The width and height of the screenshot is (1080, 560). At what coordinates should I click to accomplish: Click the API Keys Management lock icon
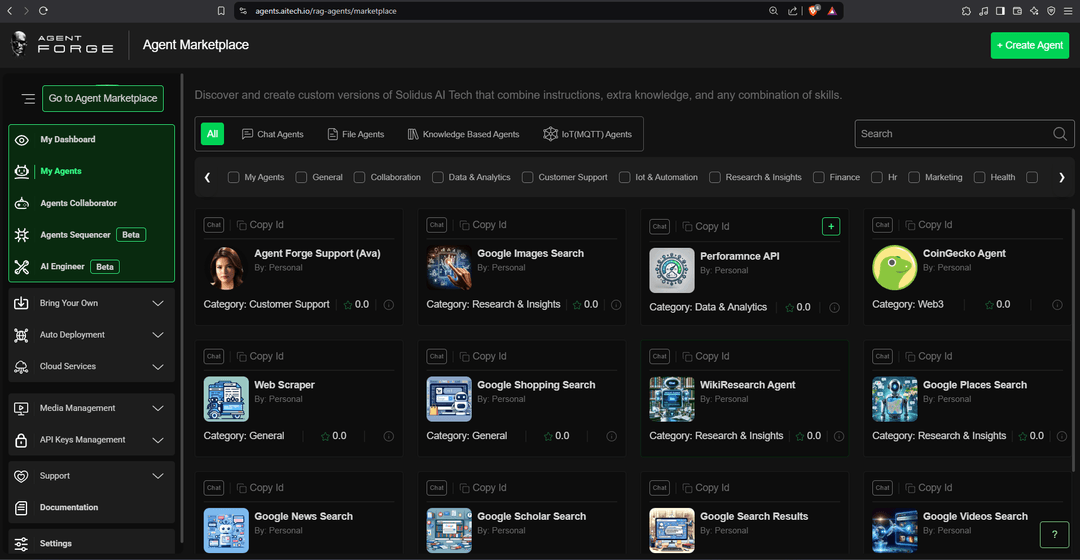click(21, 440)
